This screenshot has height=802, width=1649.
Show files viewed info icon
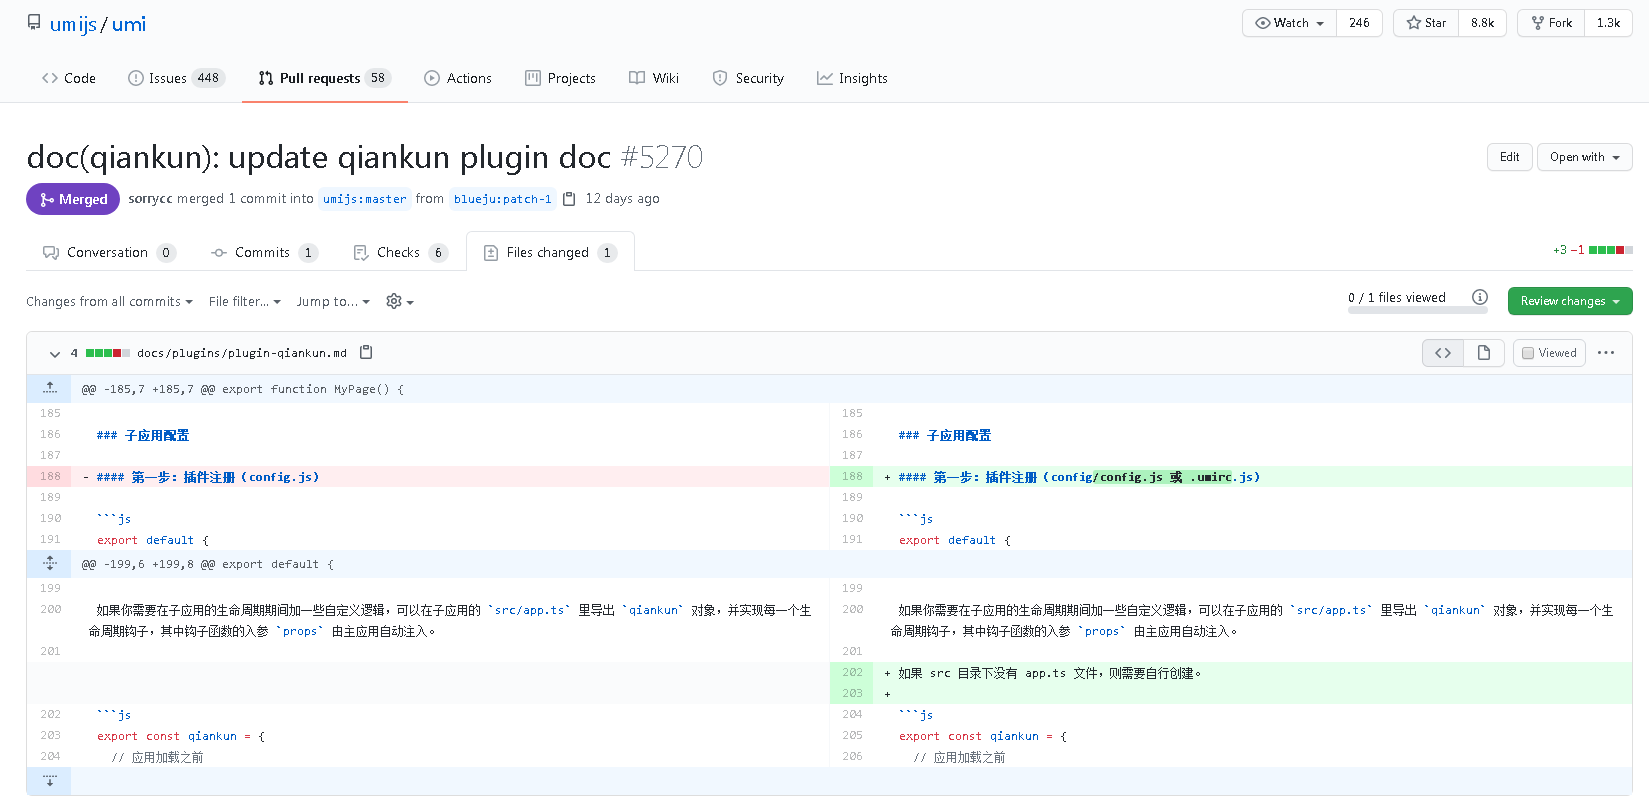pos(1480,297)
